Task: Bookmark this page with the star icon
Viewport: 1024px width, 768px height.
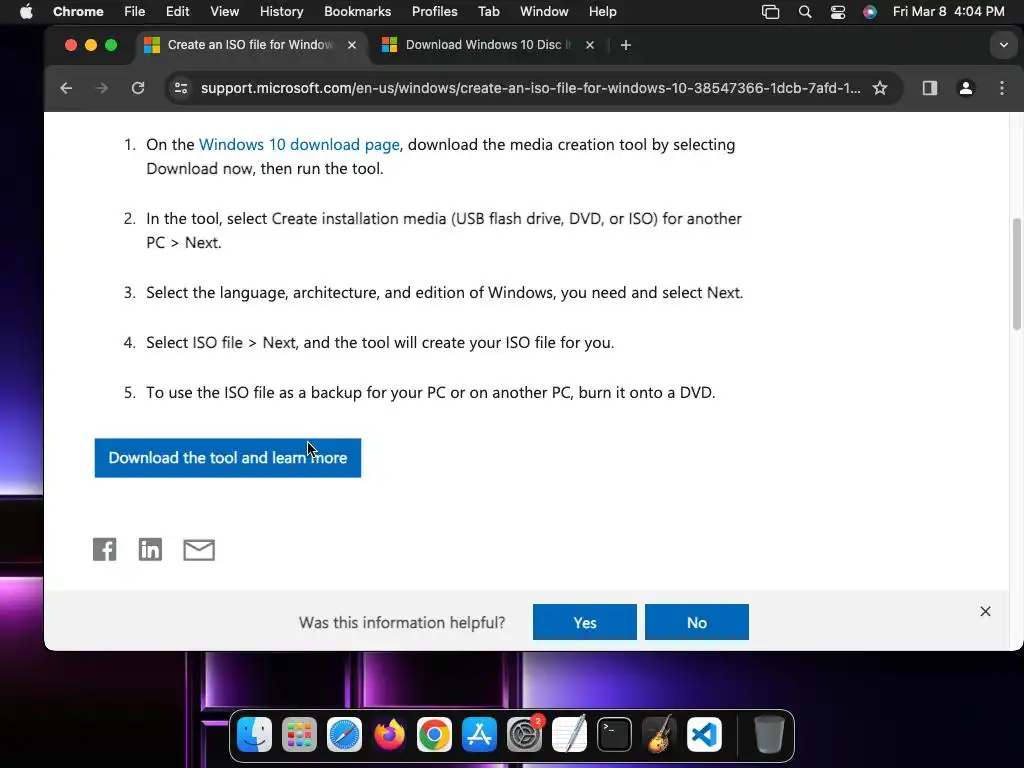Action: (x=880, y=88)
